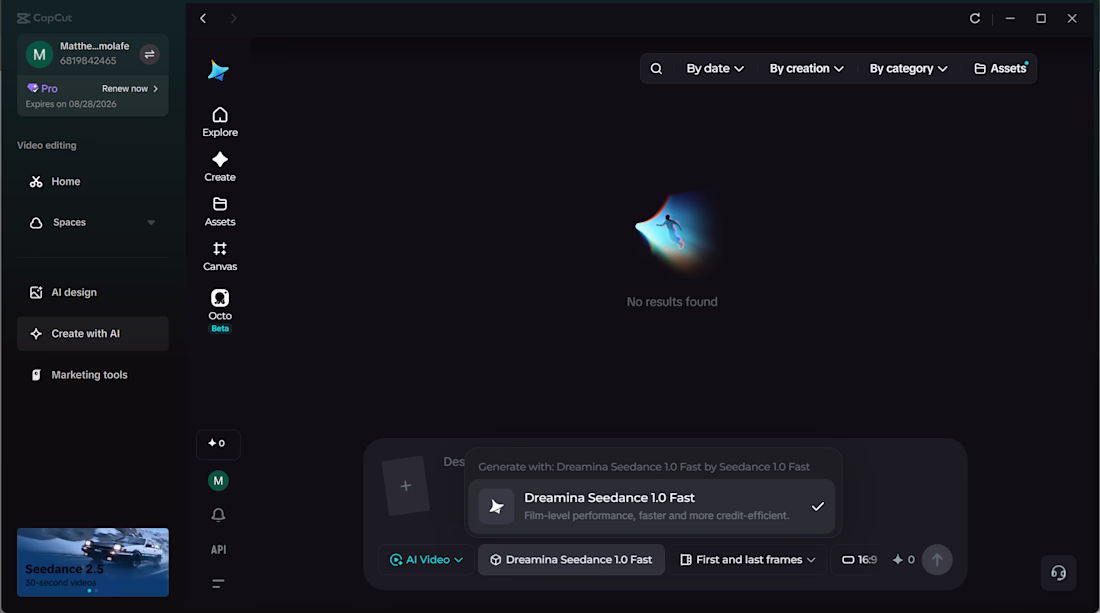
Task: Go to Explore in Dreamina sidebar
Action: point(220,122)
